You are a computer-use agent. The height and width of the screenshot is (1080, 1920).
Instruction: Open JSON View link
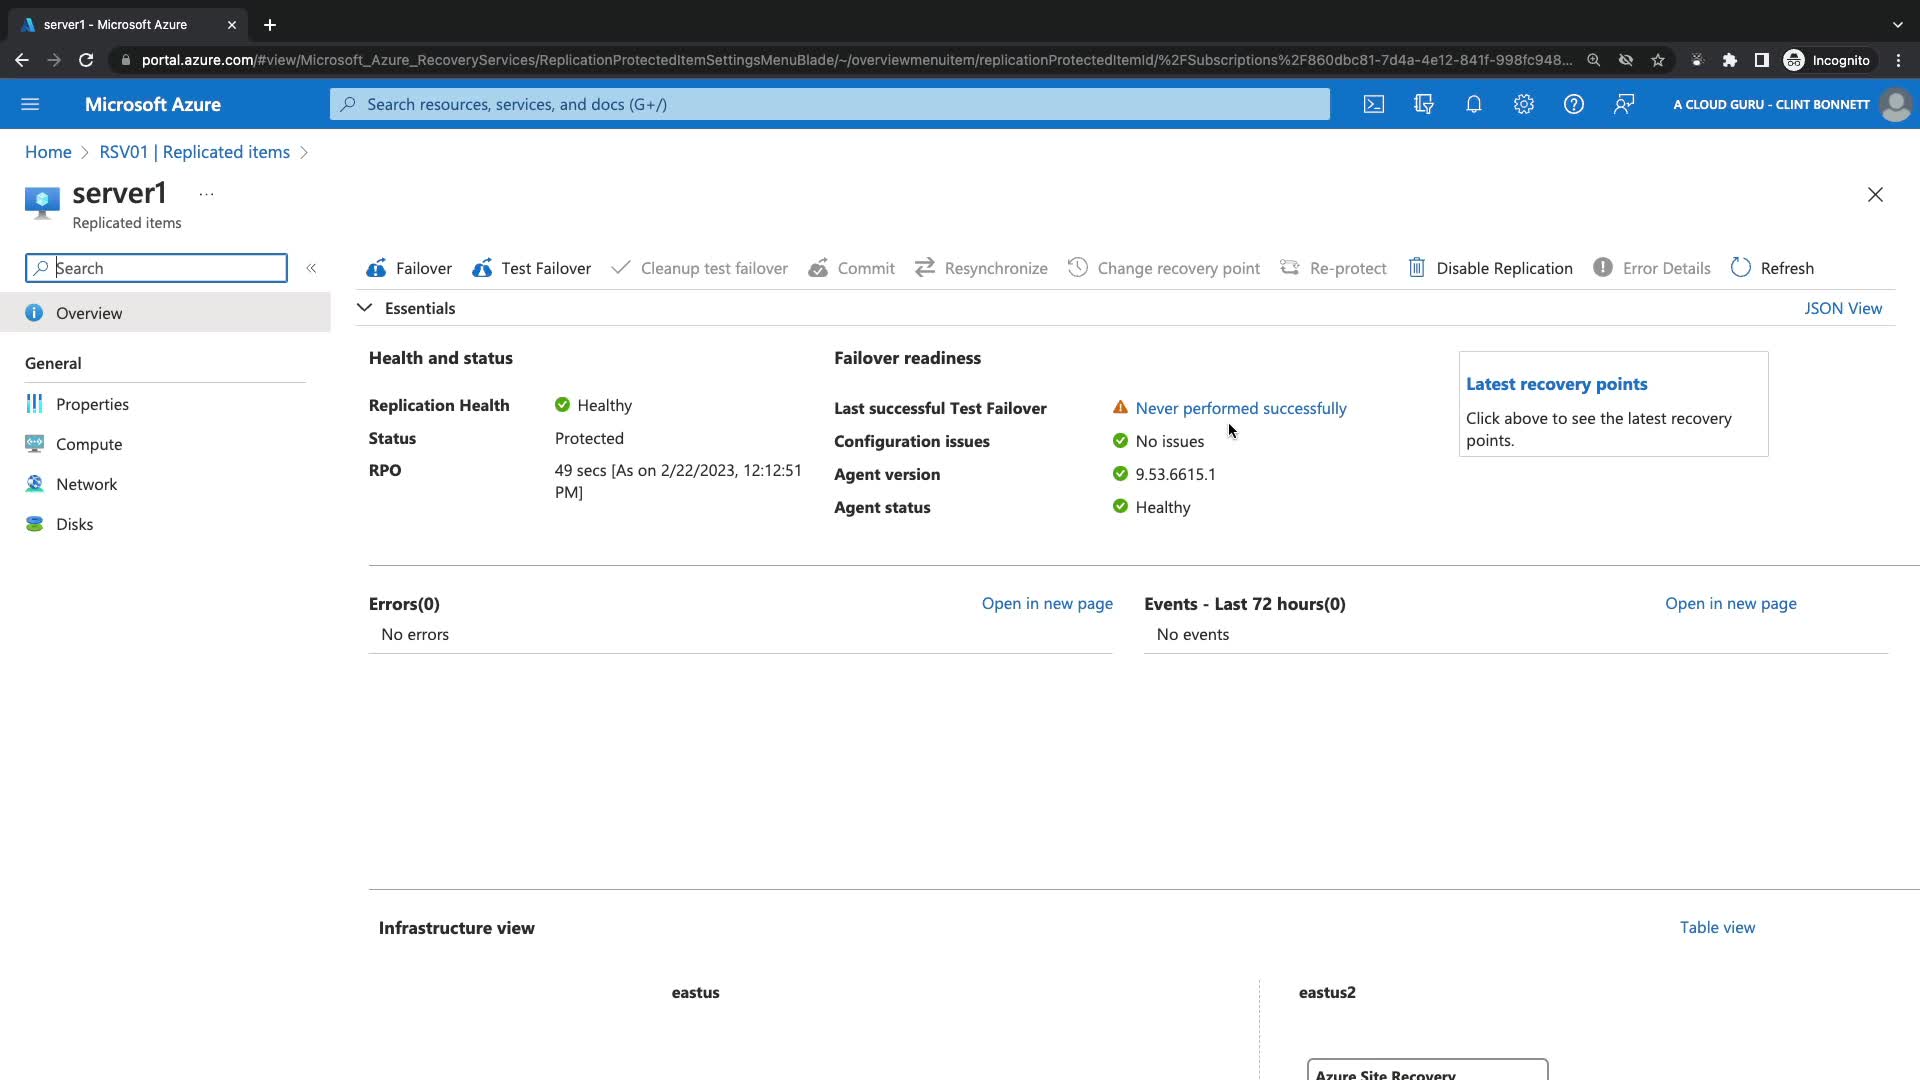pos(1842,308)
